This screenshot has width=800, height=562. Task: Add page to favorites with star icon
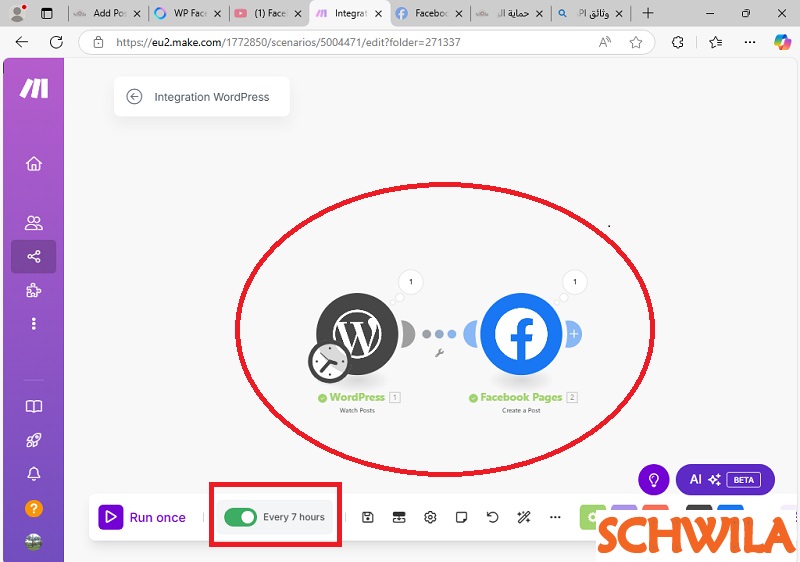[636, 42]
